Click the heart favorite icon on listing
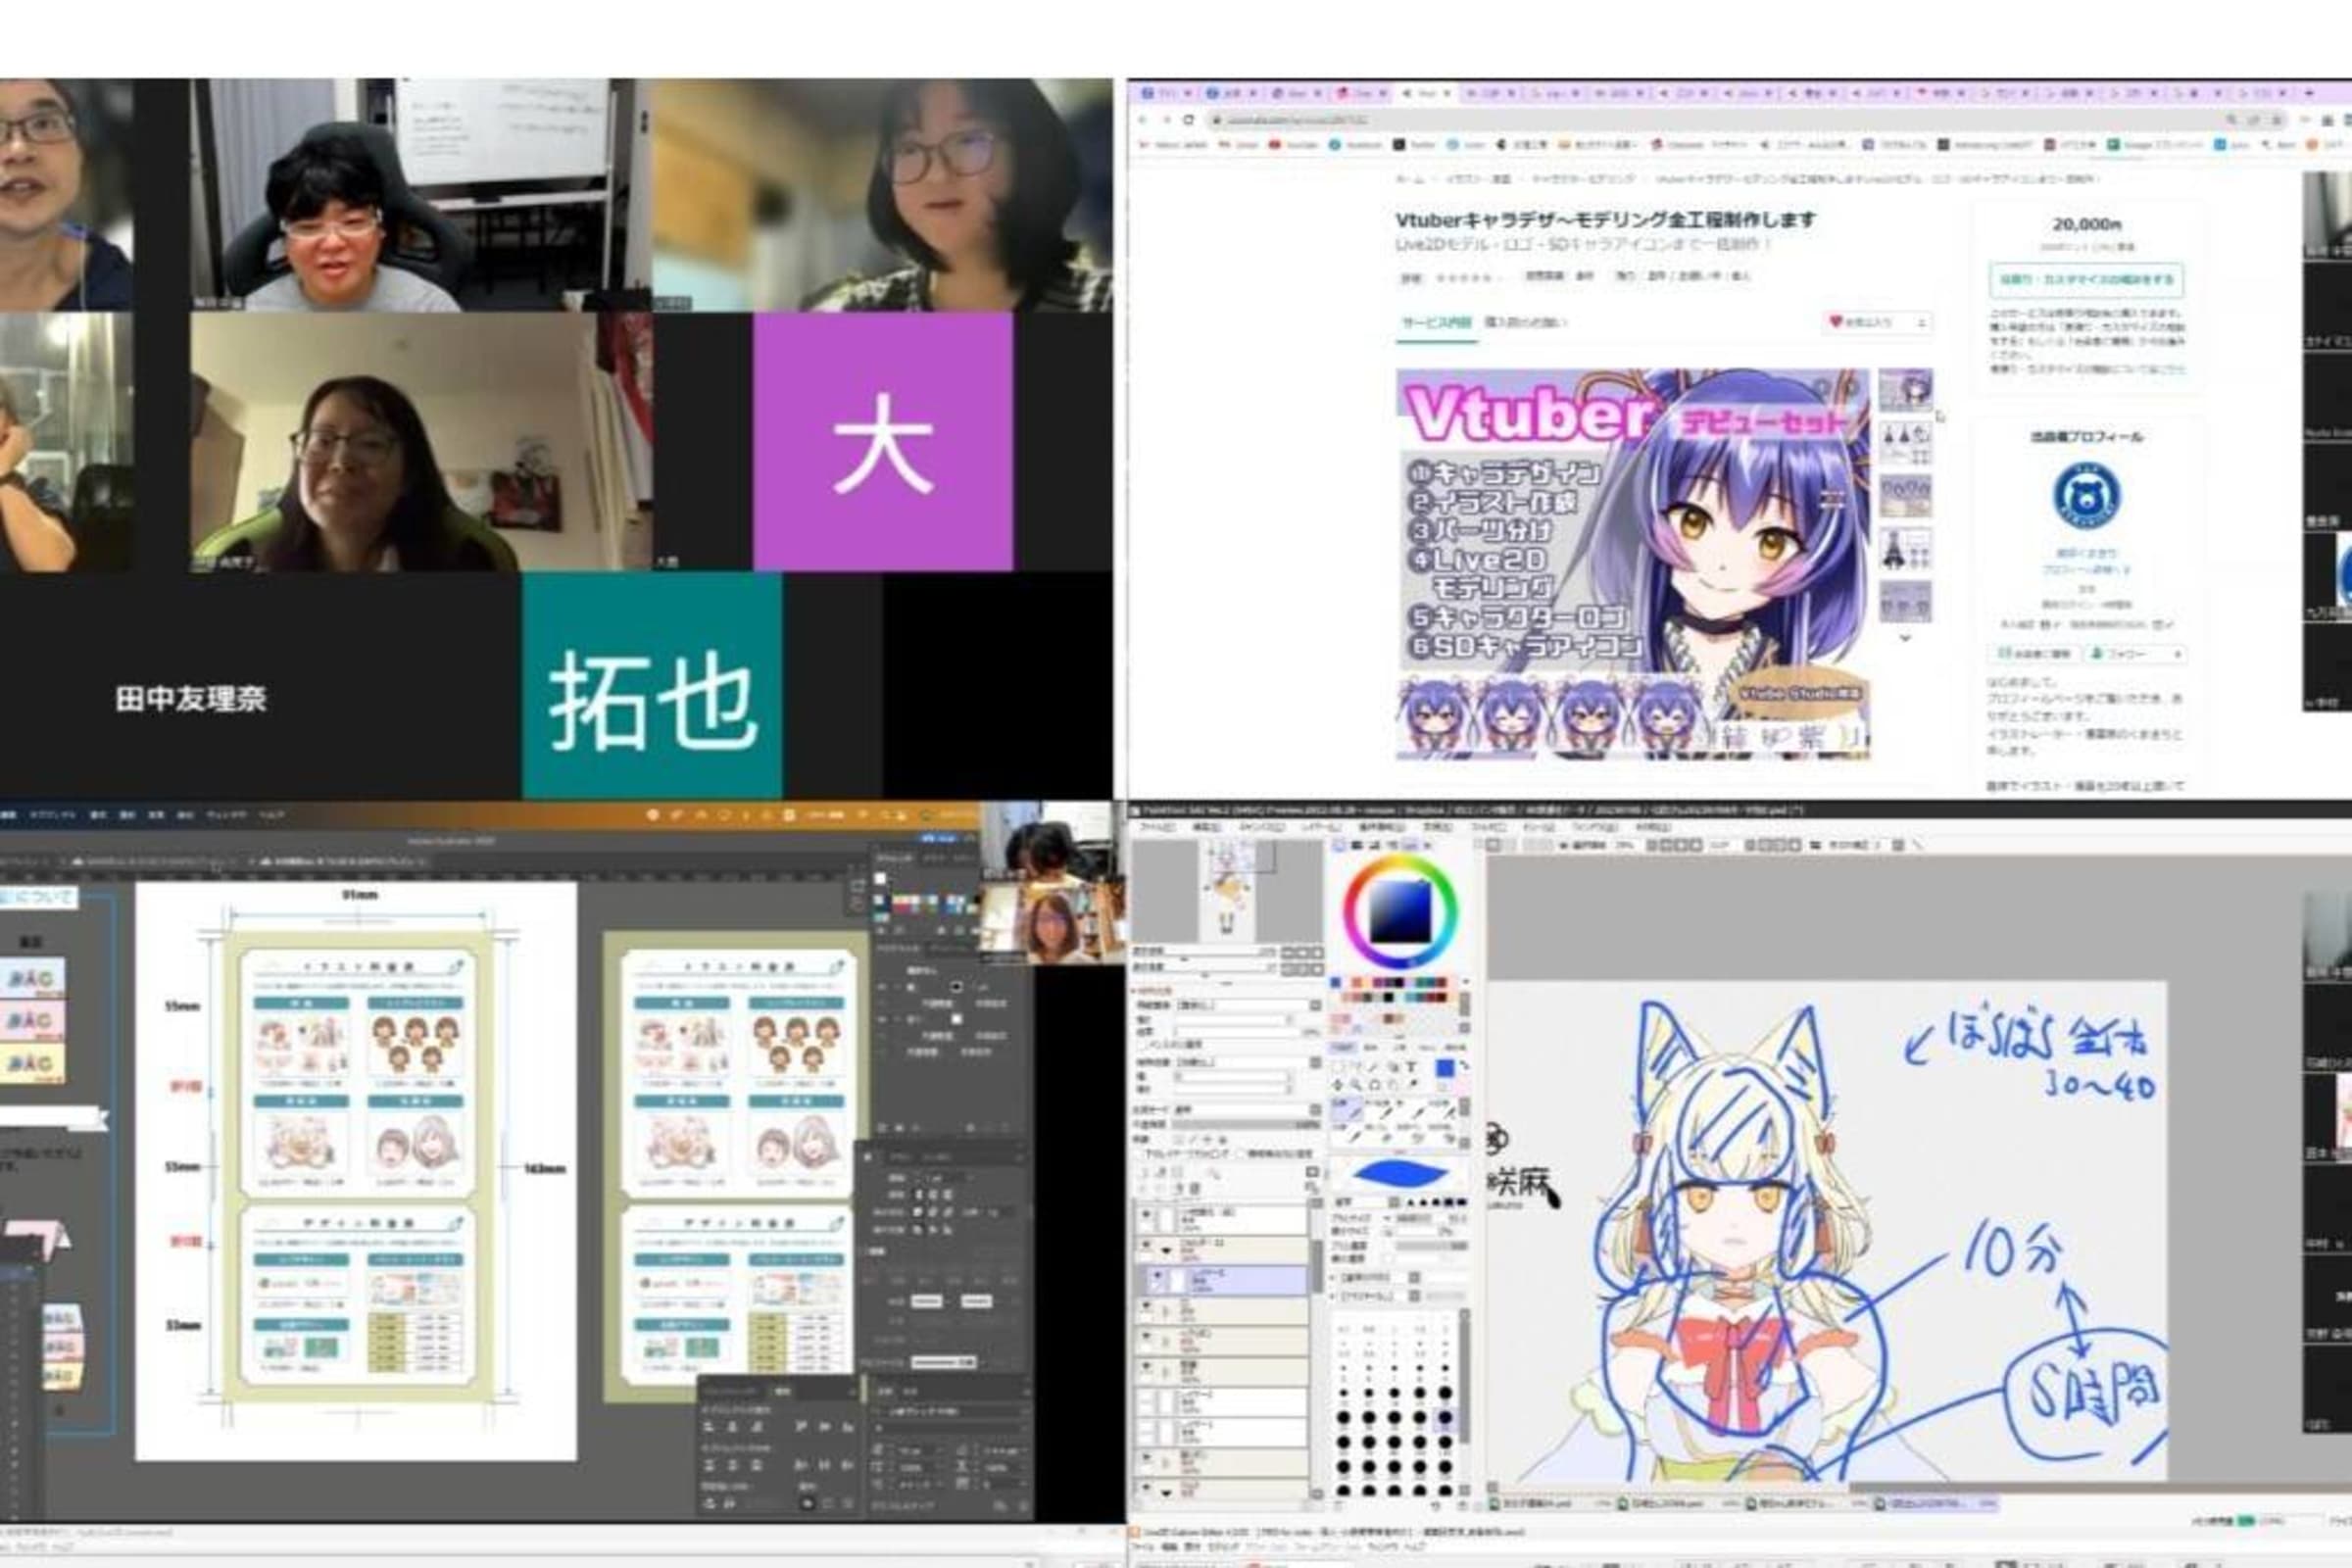2352x1568 pixels. [x=1835, y=322]
